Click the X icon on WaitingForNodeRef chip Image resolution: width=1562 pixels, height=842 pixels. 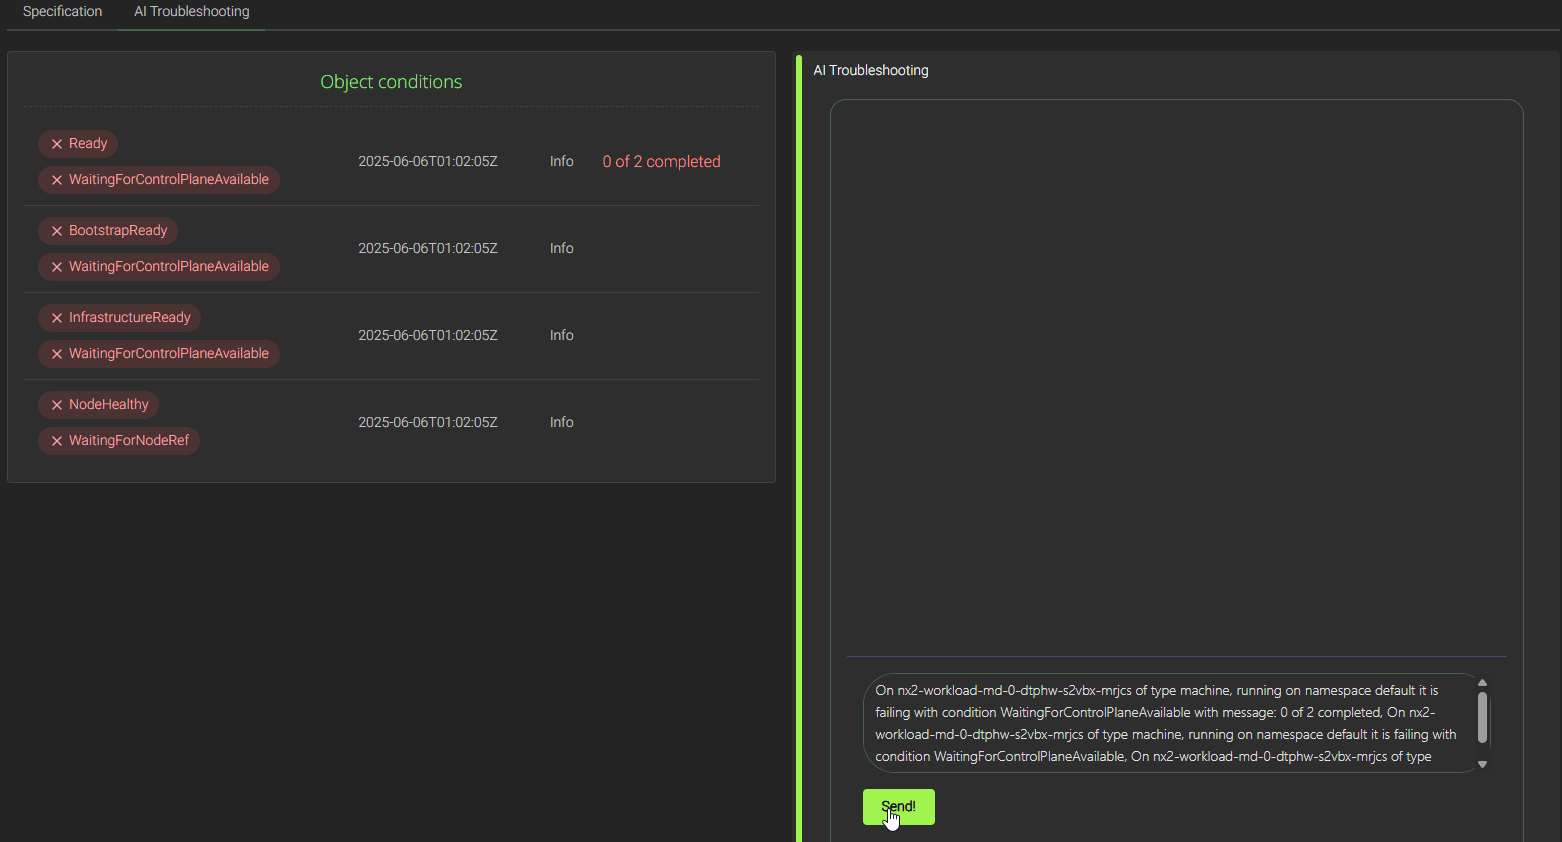point(57,441)
